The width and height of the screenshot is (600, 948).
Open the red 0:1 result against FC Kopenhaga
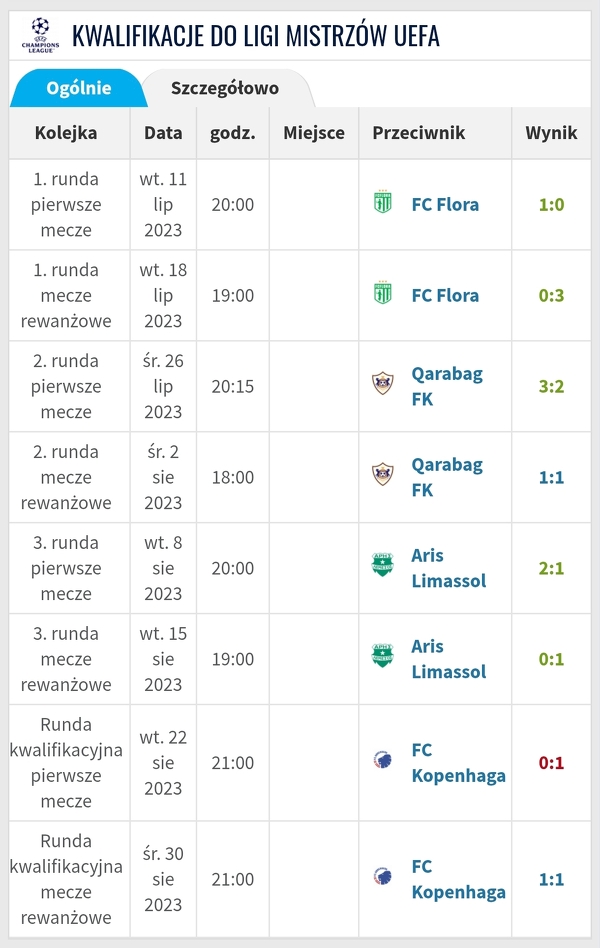pos(551,763)
